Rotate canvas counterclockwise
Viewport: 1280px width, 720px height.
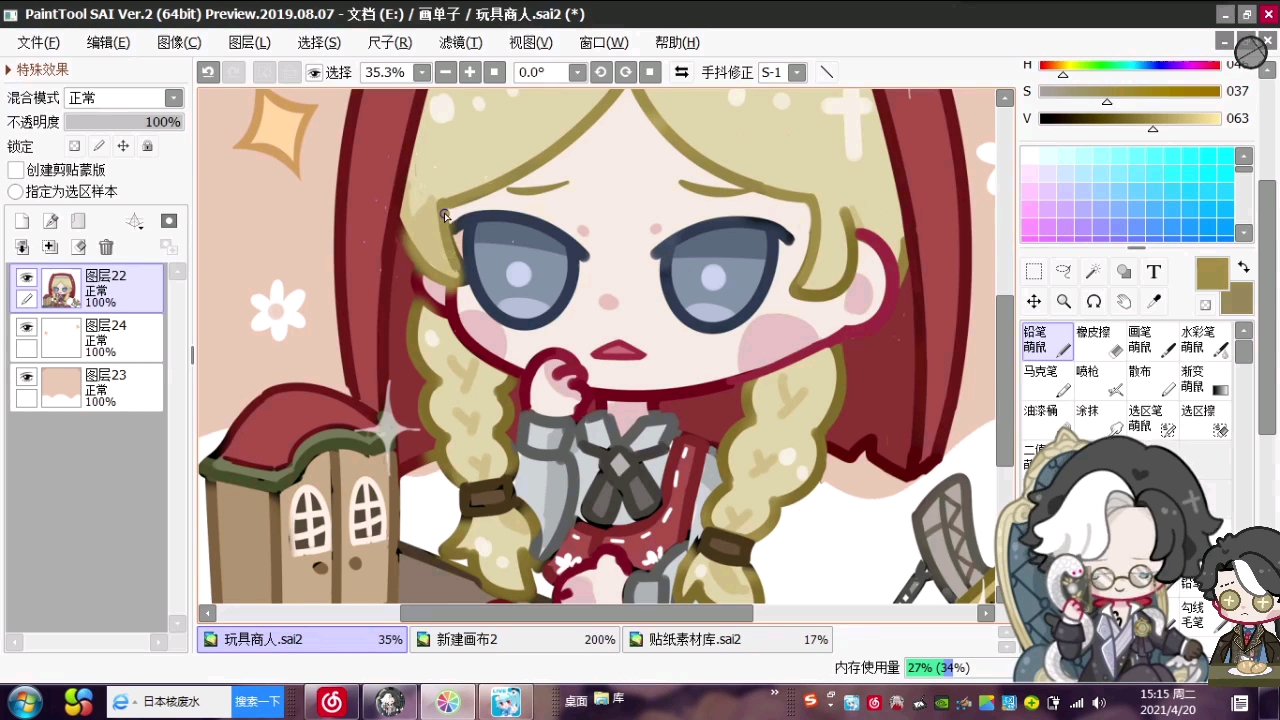601,72
